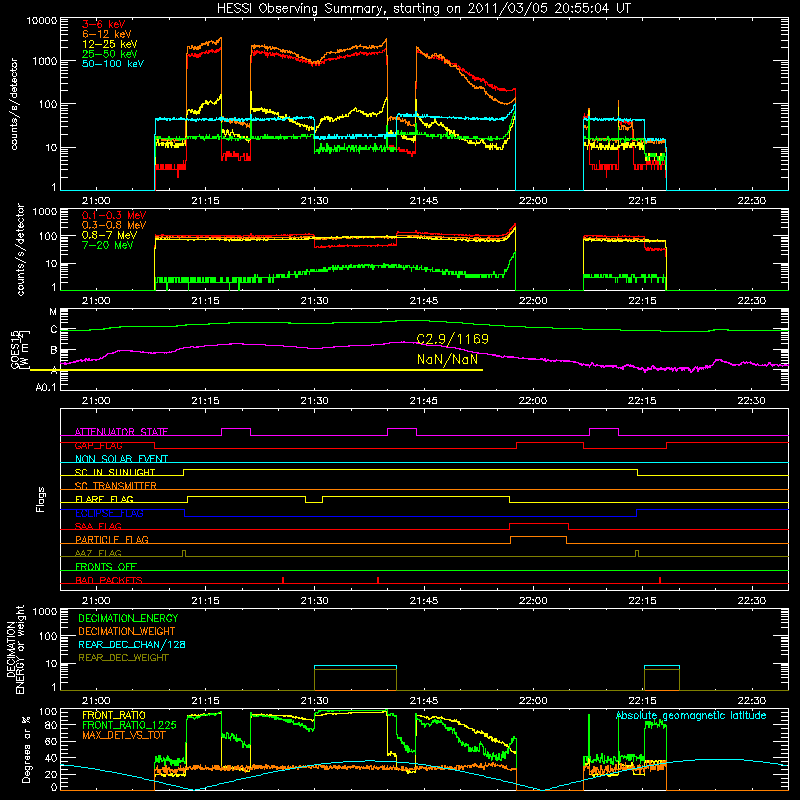Click the "Degrees or %" axis title
The image size is (800, 800).
(x=26, y=749)
